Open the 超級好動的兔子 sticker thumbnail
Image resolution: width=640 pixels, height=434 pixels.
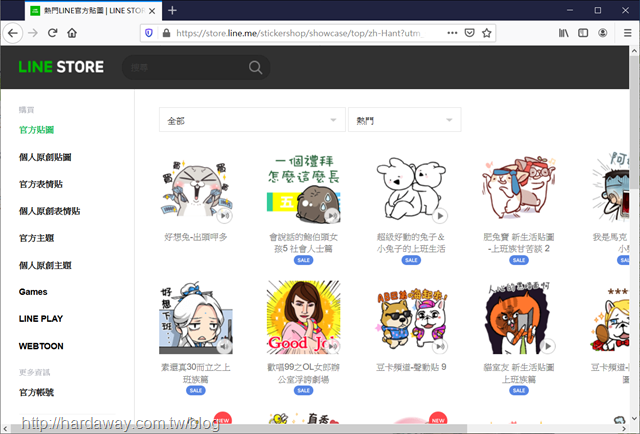point(411,188)
